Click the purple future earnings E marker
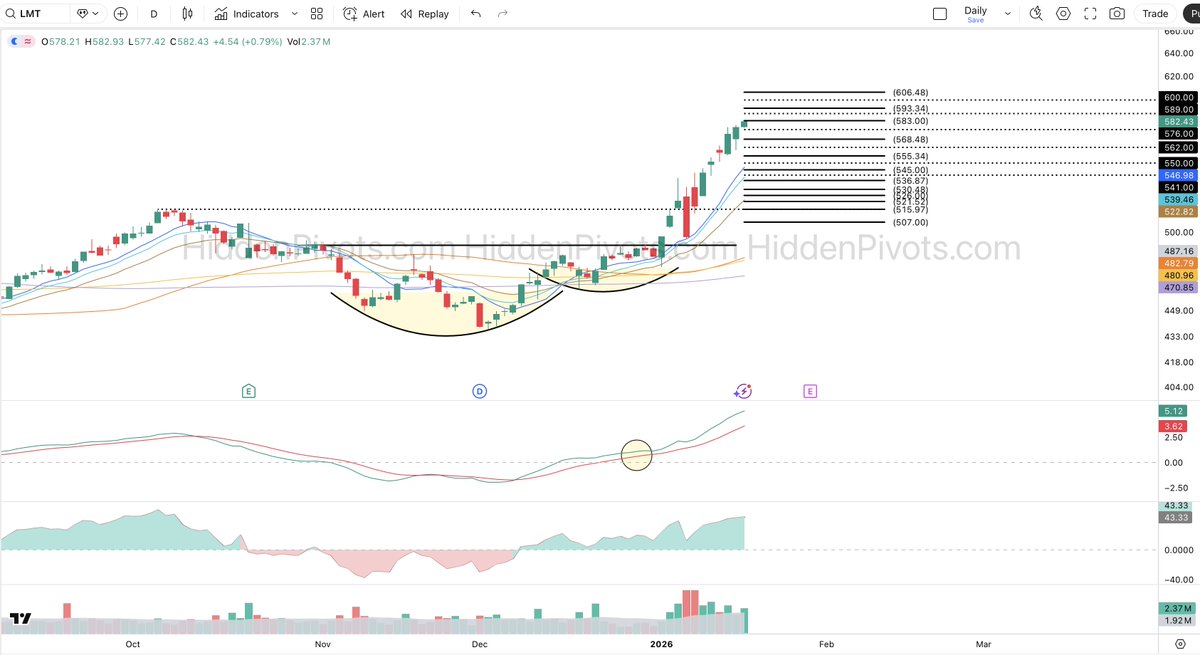The image size is (1200, 655). coord(810,391)
